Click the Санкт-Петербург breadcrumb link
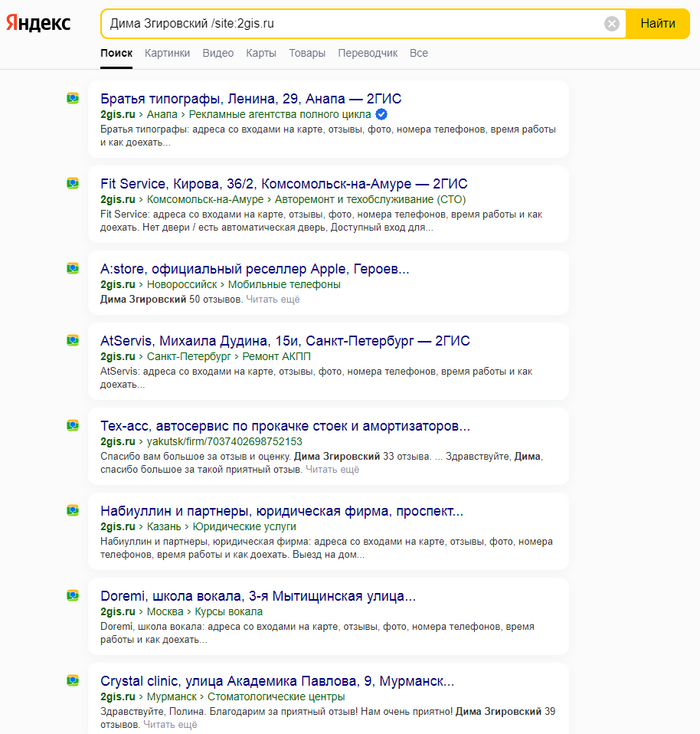The height and width of the screenshot is (734, 700). (x=189, y=357)
